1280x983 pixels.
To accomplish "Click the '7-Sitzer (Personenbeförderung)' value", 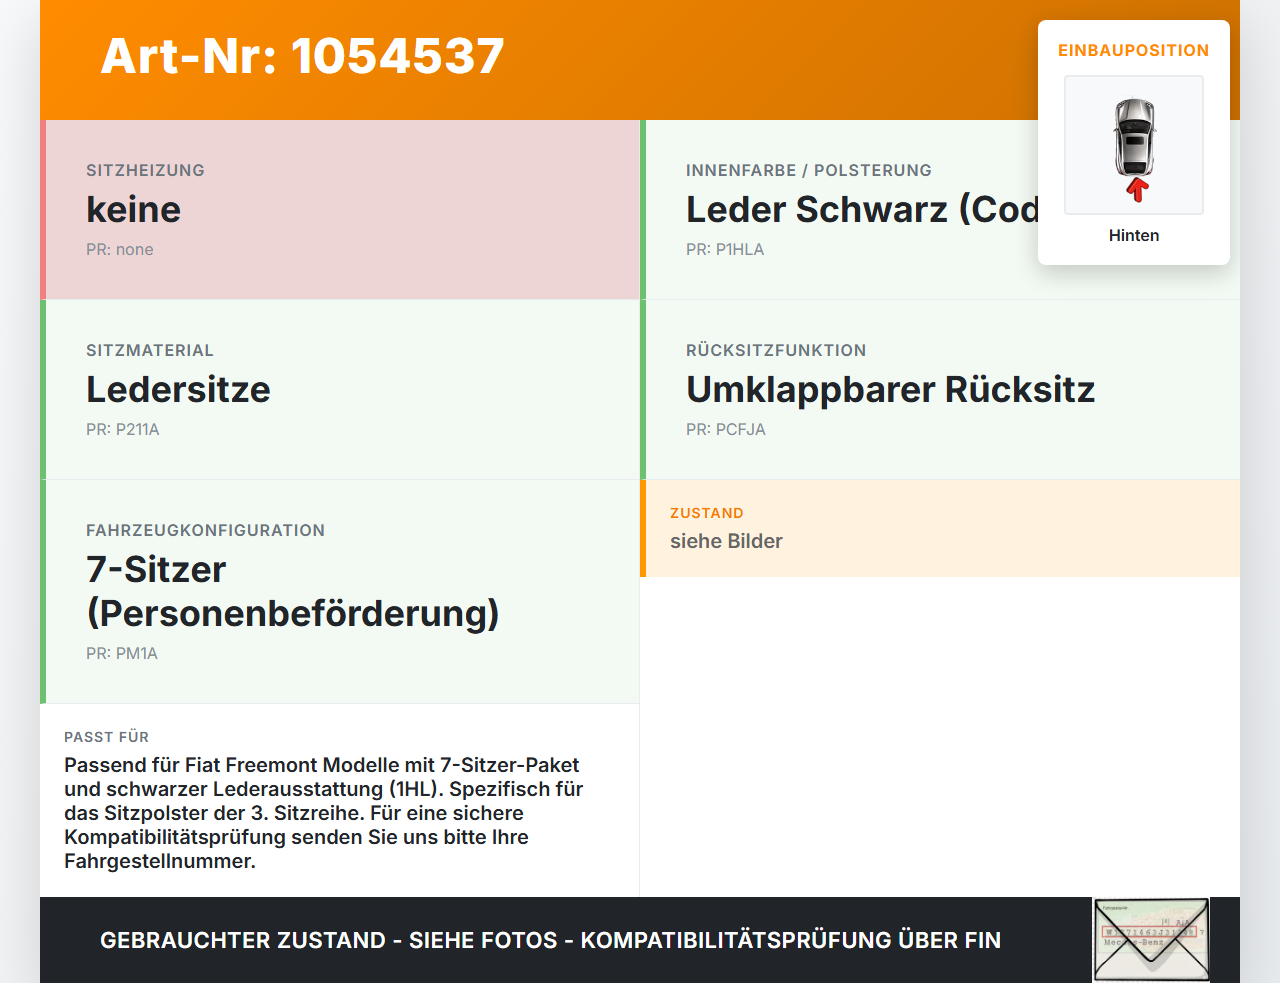I will tap(293, 591).
